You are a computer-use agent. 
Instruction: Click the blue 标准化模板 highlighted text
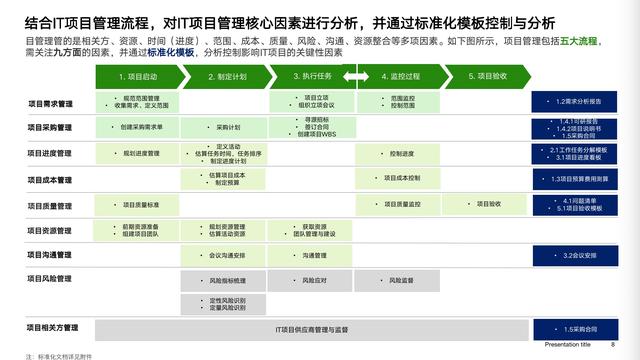170,53
